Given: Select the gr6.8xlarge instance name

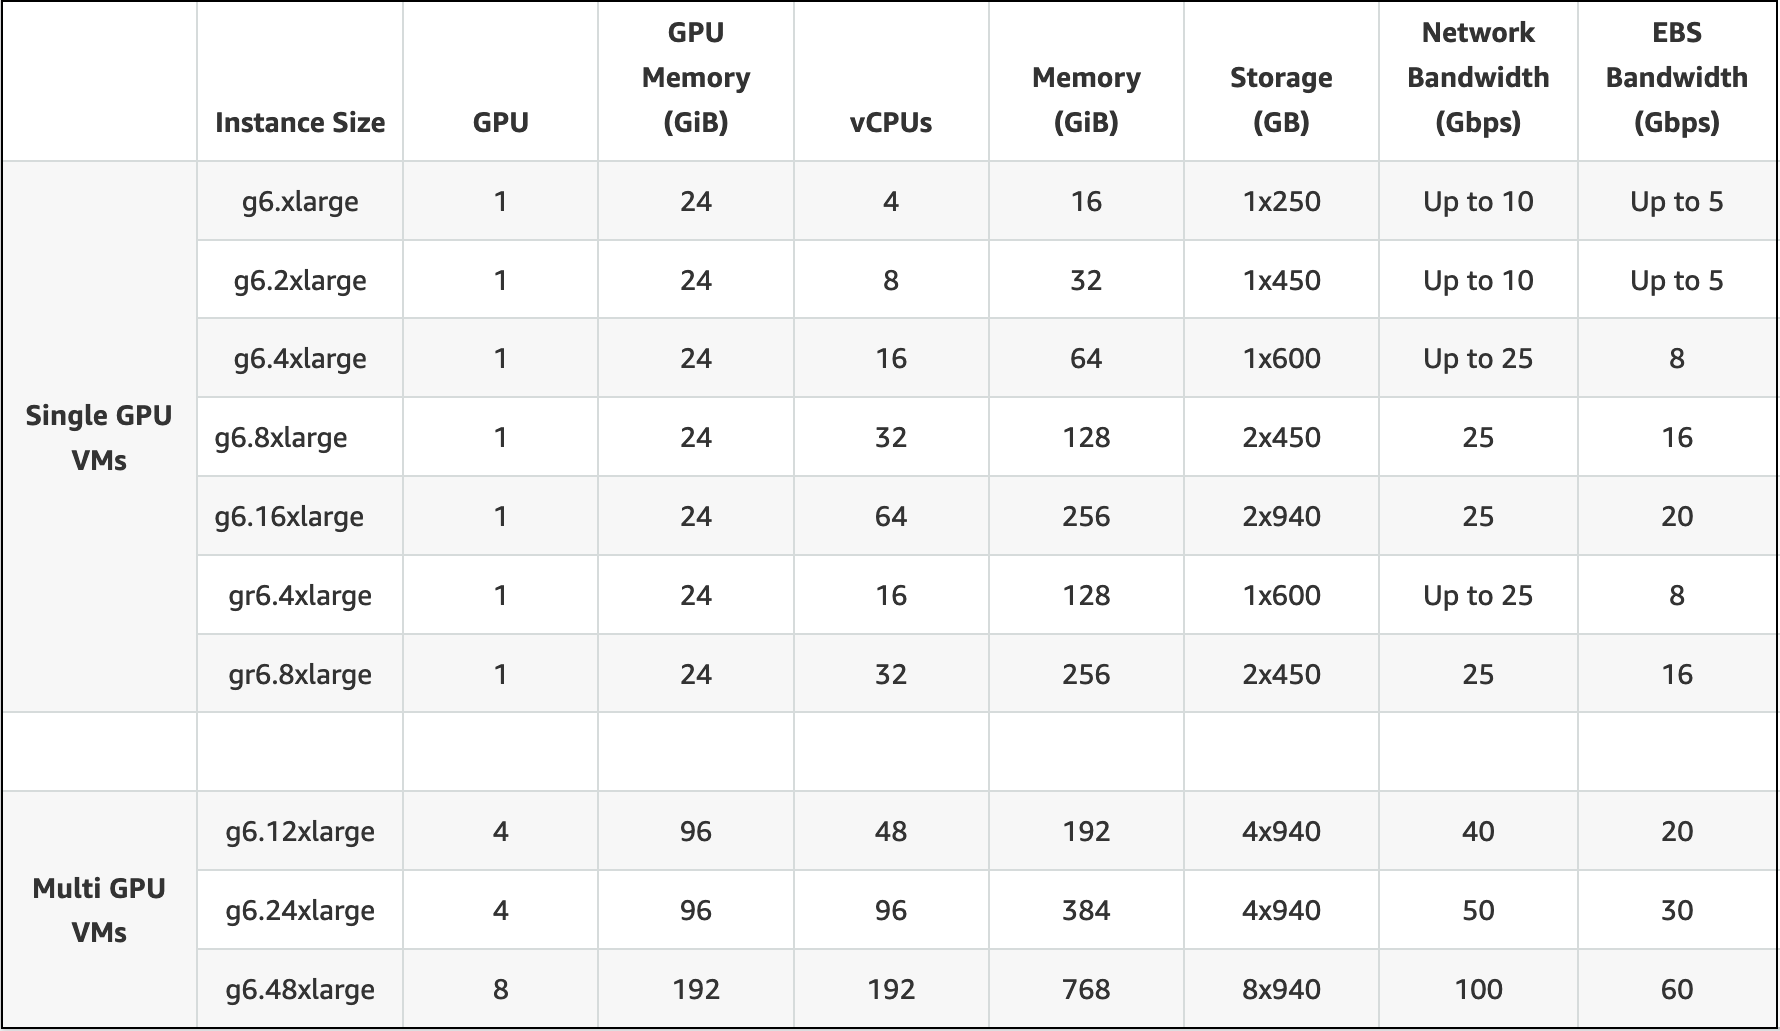Looking at the screenshot, I should (x=300, y=674).
